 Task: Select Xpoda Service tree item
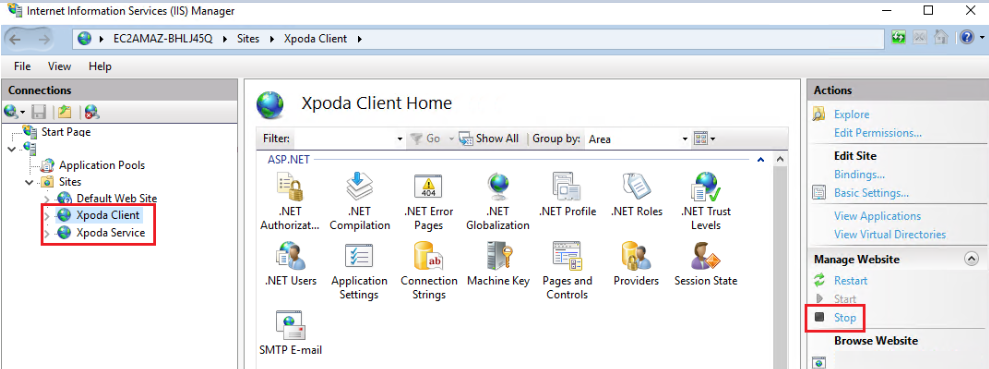[110, 233]
